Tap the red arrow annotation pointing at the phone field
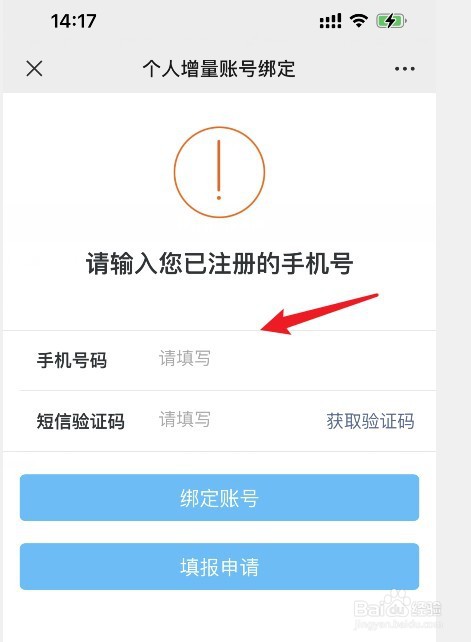The height and width of the screenshot is (642, 471). (x=319, y=314)
